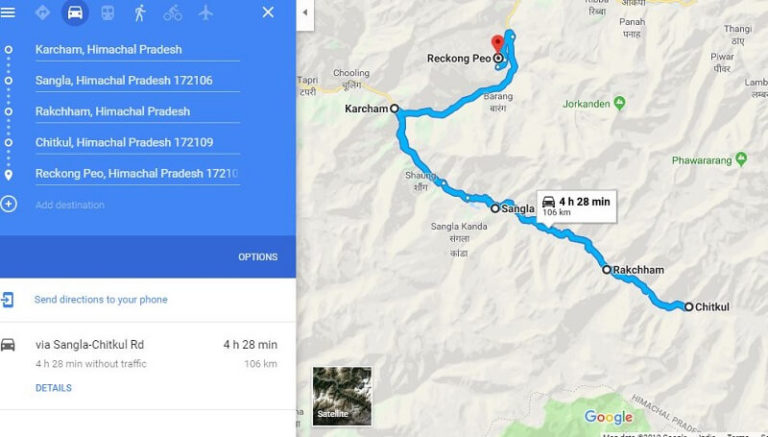Switch to transit travel mode

[x=108, y=13]
